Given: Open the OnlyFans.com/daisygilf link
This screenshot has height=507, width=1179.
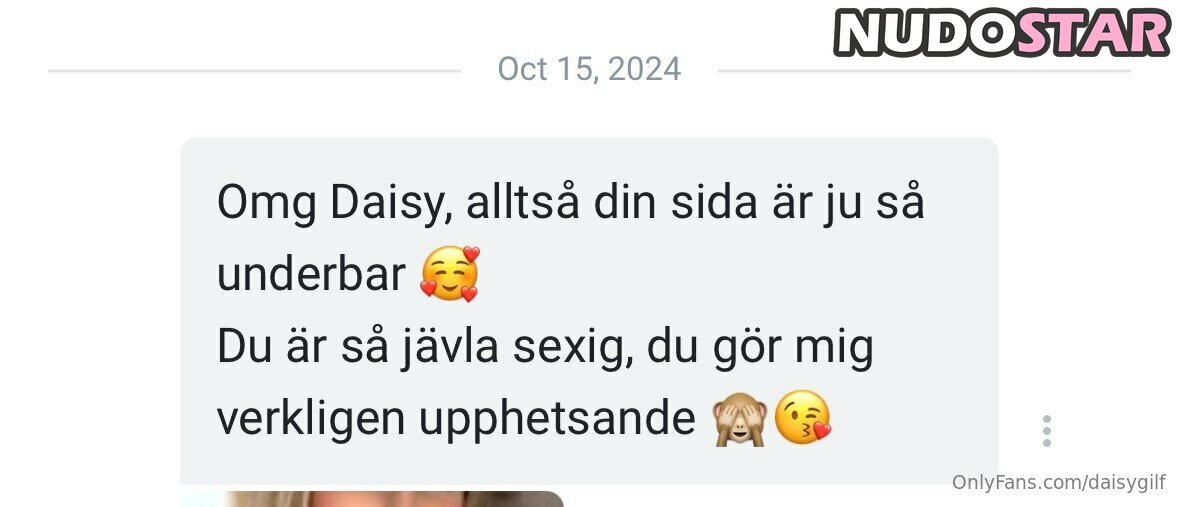Looking at the screenshot, I should (x=1059, y=482).
